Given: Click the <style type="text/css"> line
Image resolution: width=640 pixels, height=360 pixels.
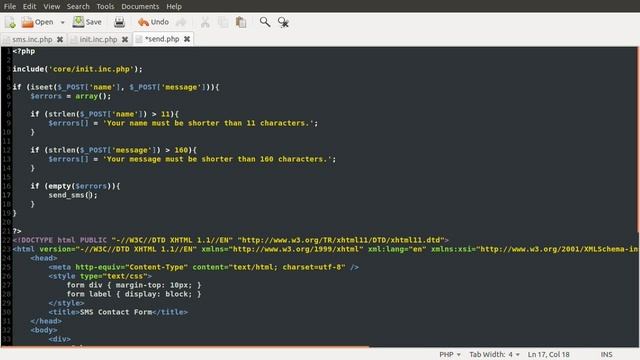Looking at the screenshot, I should (x=100, y=276).
